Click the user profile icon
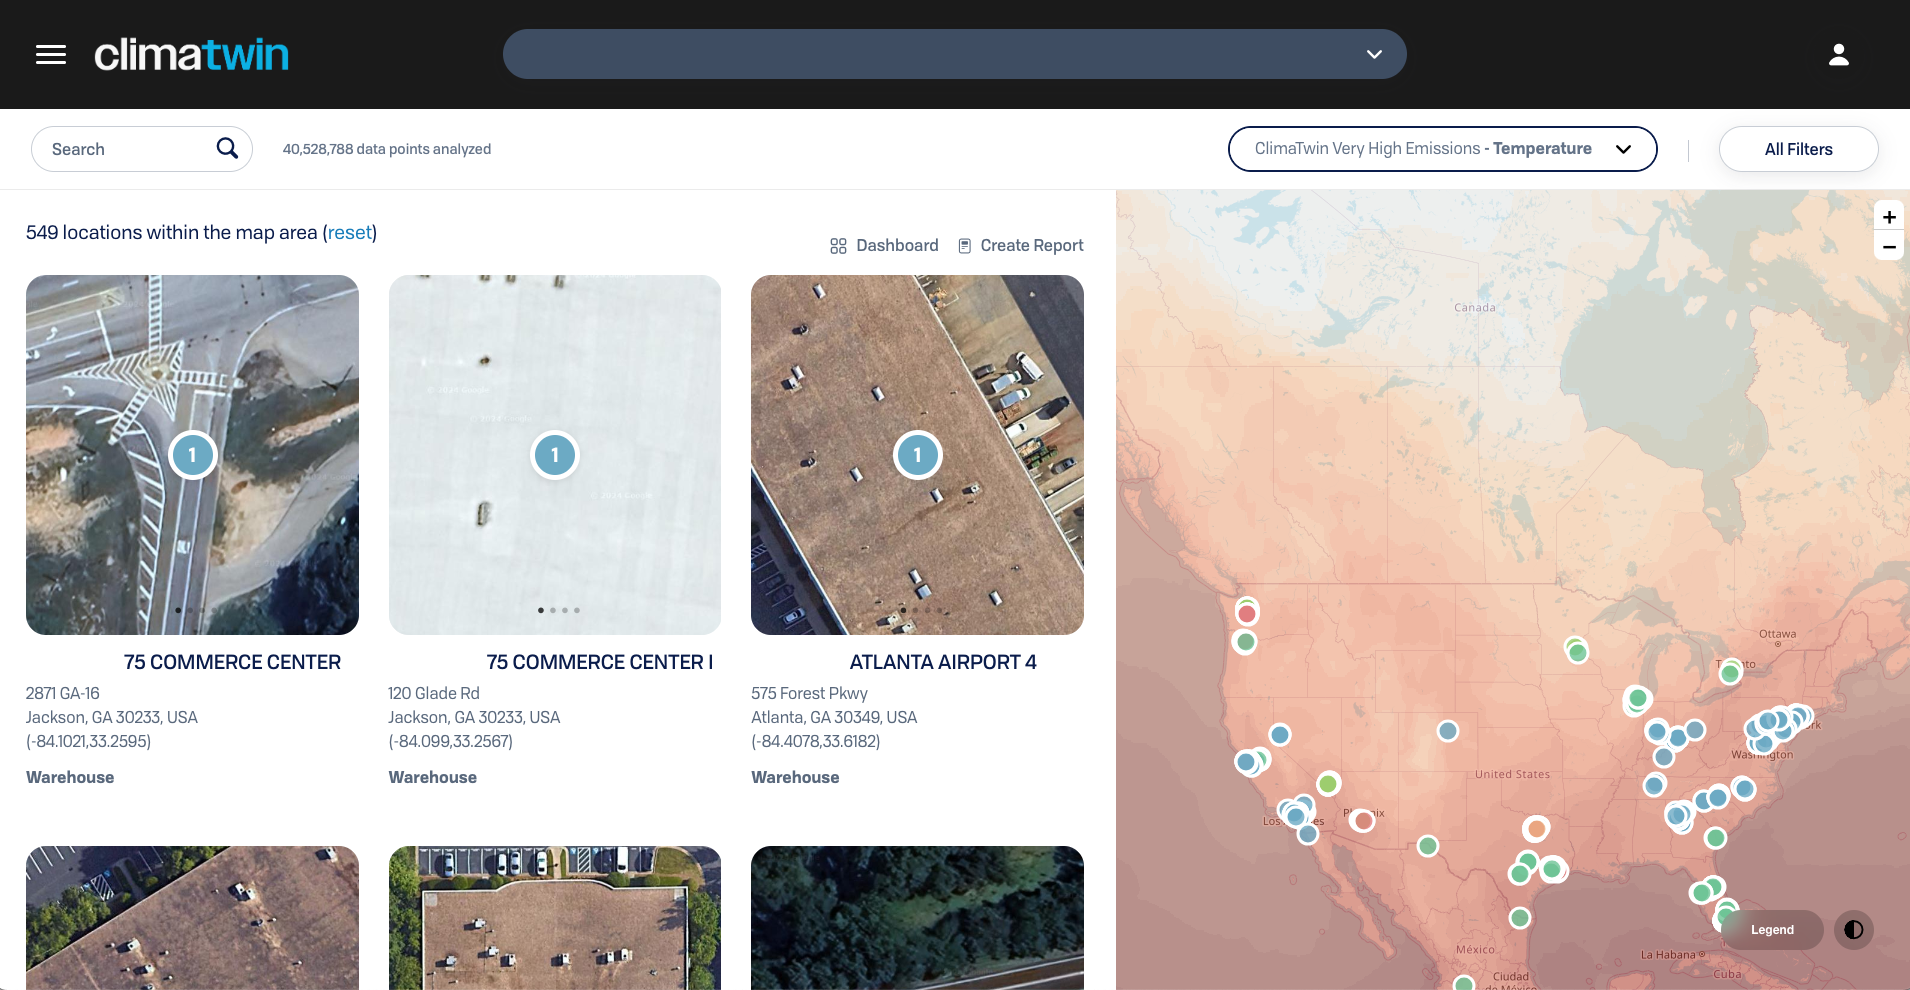This screenshot has width=1910, height=990. 1838,55
